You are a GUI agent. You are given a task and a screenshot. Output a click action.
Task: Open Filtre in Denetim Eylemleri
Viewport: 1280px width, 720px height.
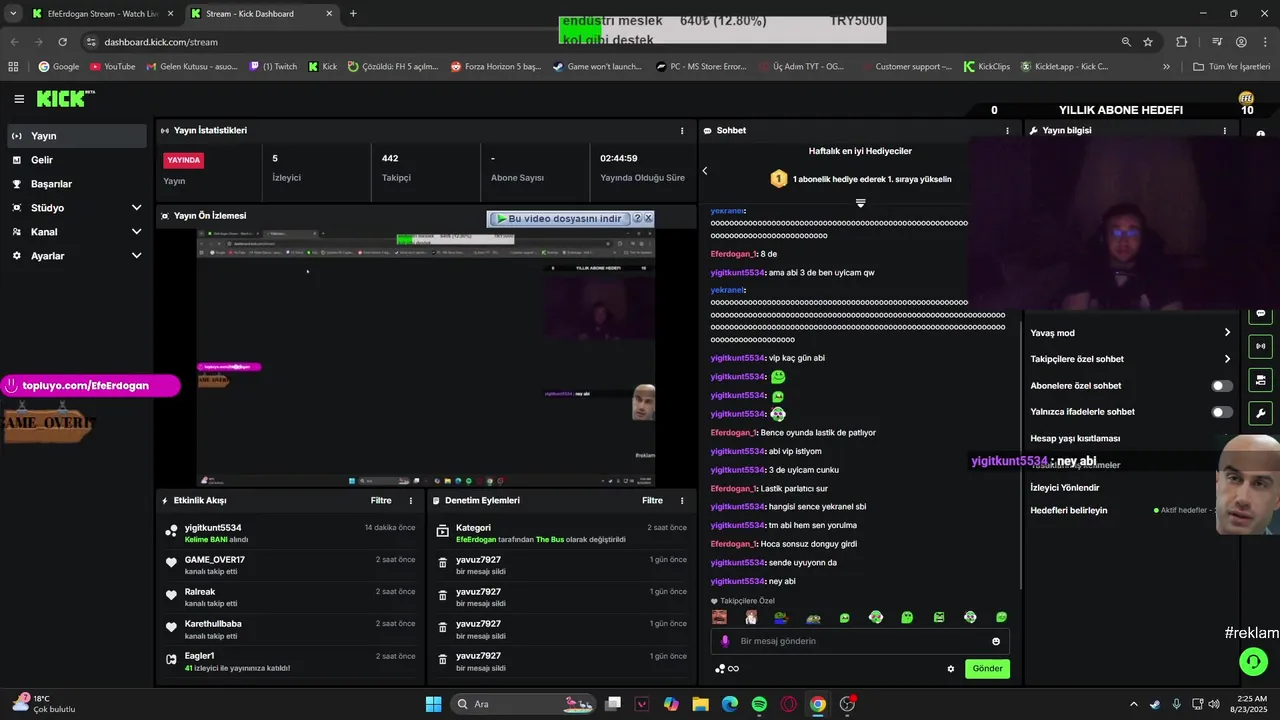pos(652,501)
